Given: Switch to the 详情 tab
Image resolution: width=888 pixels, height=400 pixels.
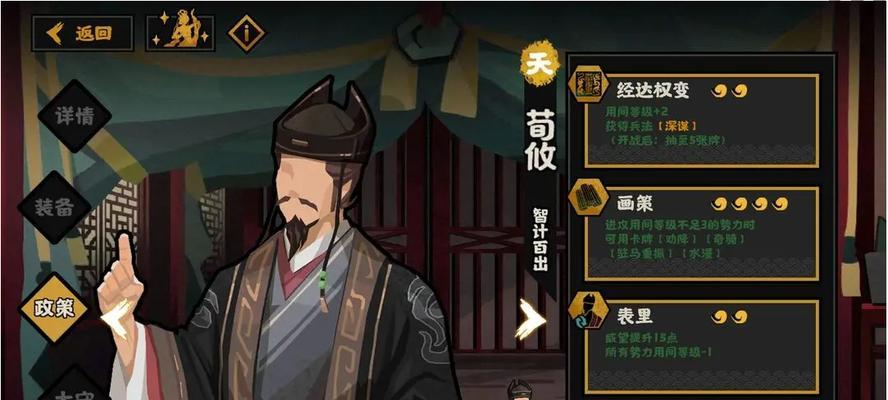Looking at the screenshot, I should 74,116.
